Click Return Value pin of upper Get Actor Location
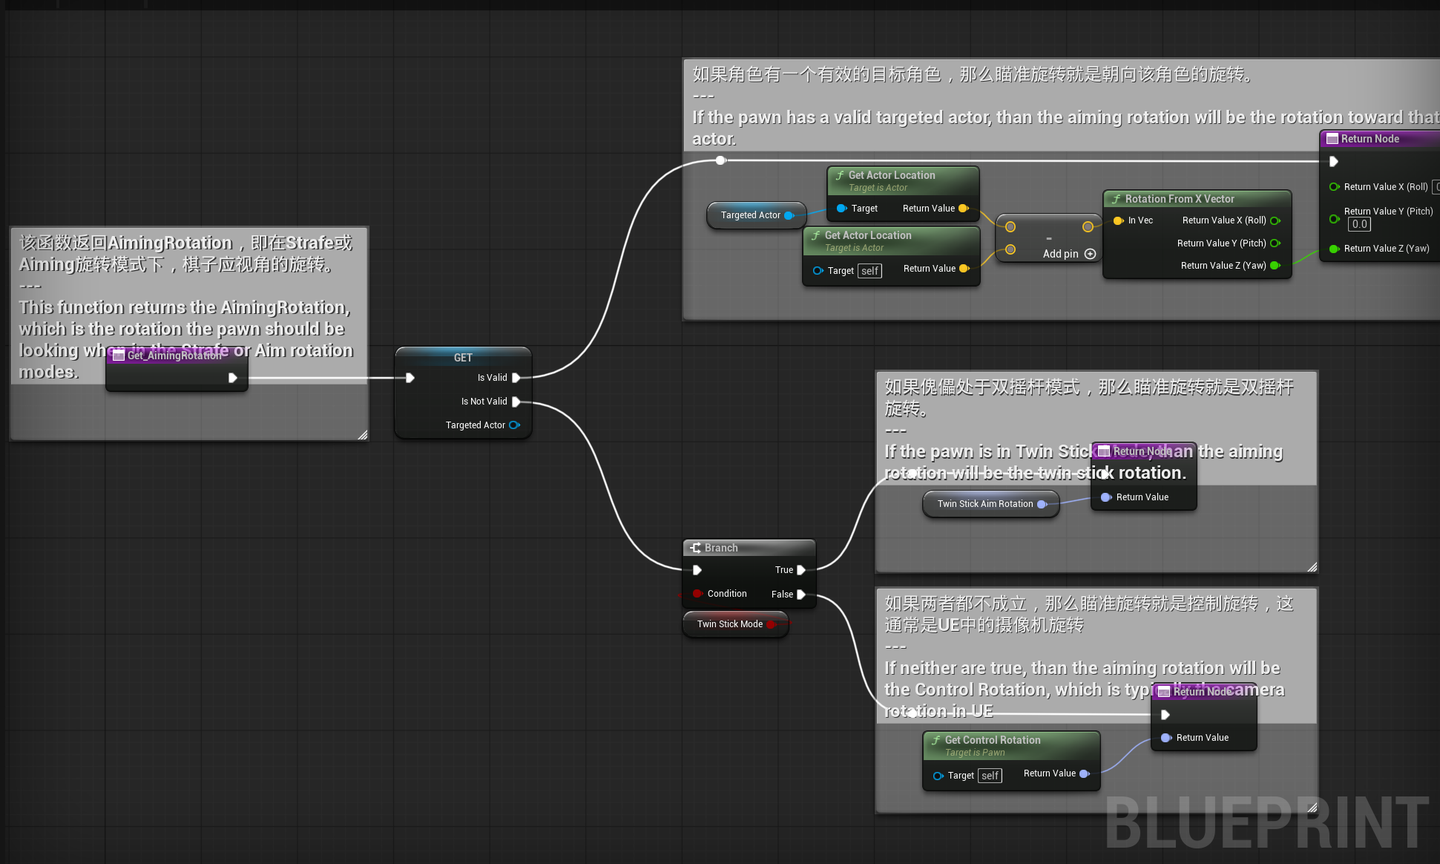 tap(964, 209)
